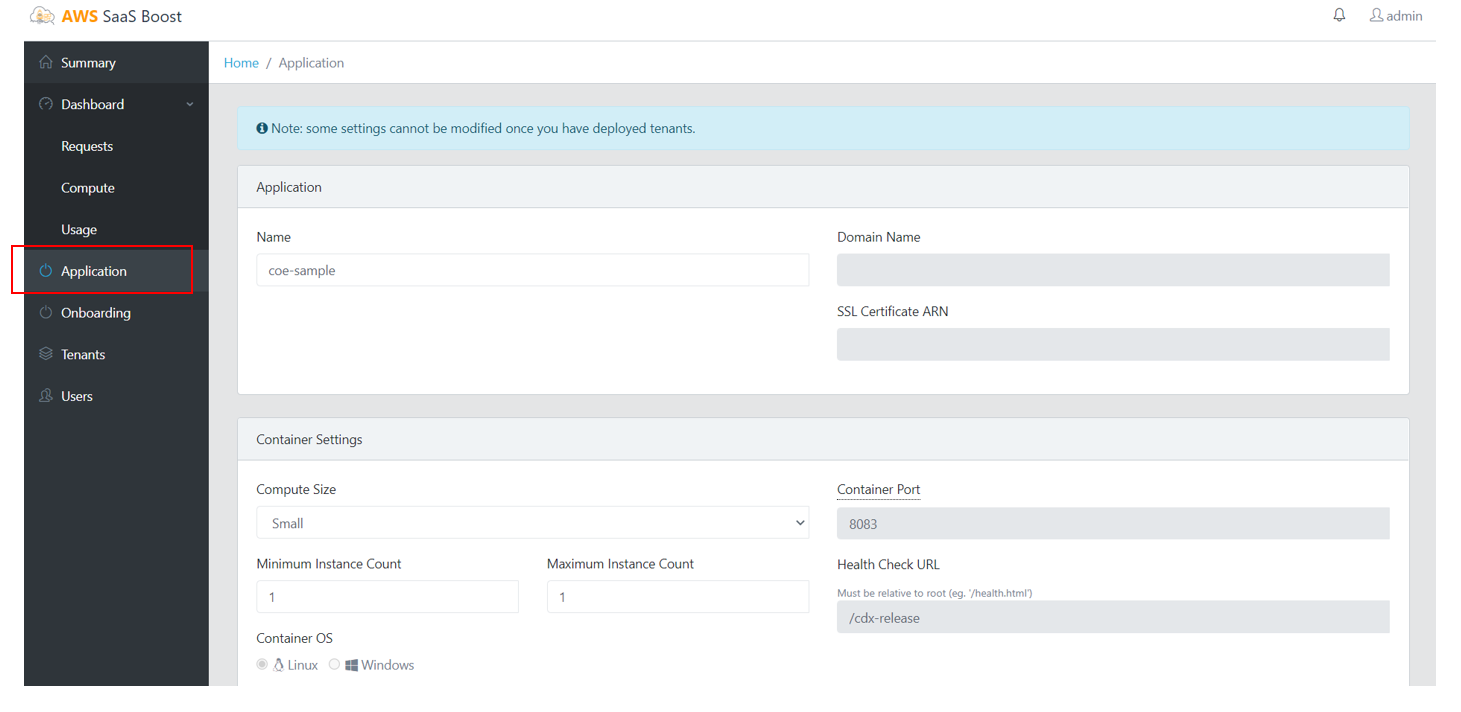Click the Tenants layers icon
The height and width of the screenshot is (712, 1461).
(45, 354)
